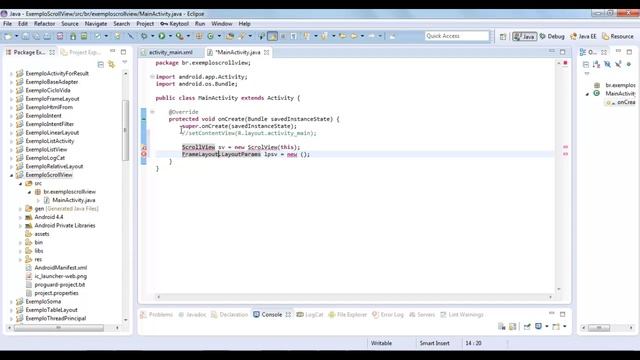Click the New Java Class icon

click(211, 36)
